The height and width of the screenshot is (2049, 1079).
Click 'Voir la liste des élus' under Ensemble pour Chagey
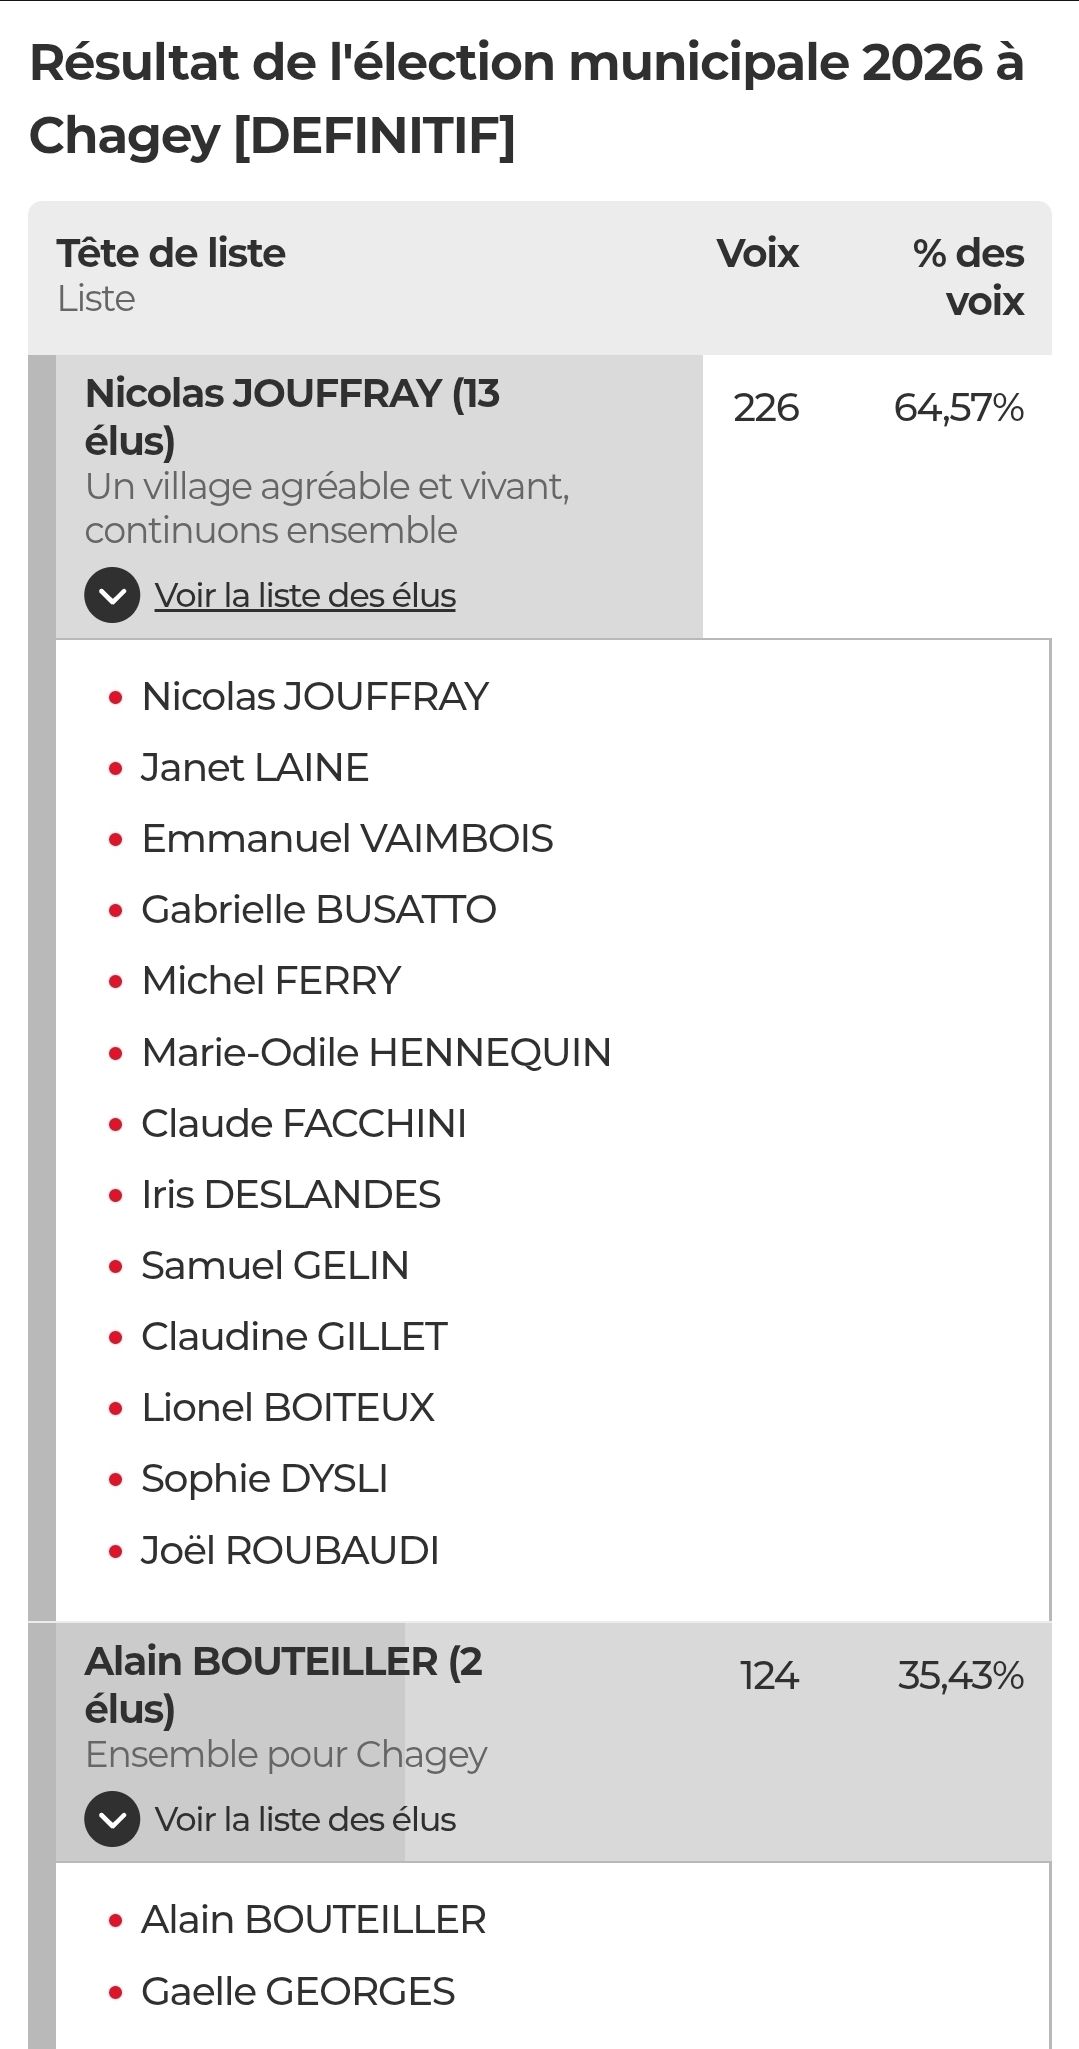point(305,1819)
